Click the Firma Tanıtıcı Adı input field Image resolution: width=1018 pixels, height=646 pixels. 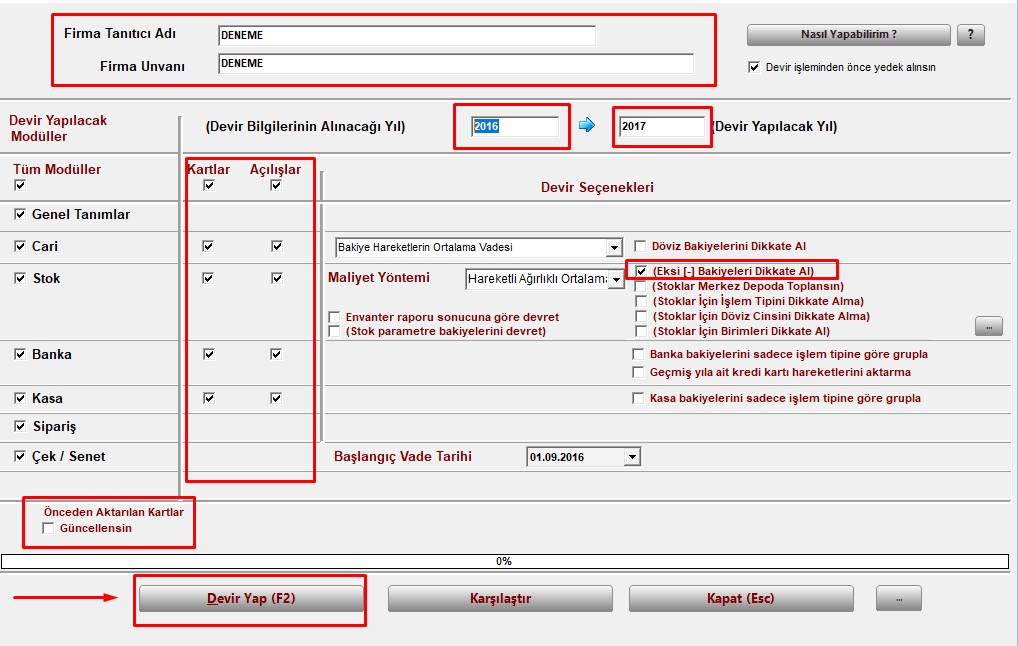406,35
